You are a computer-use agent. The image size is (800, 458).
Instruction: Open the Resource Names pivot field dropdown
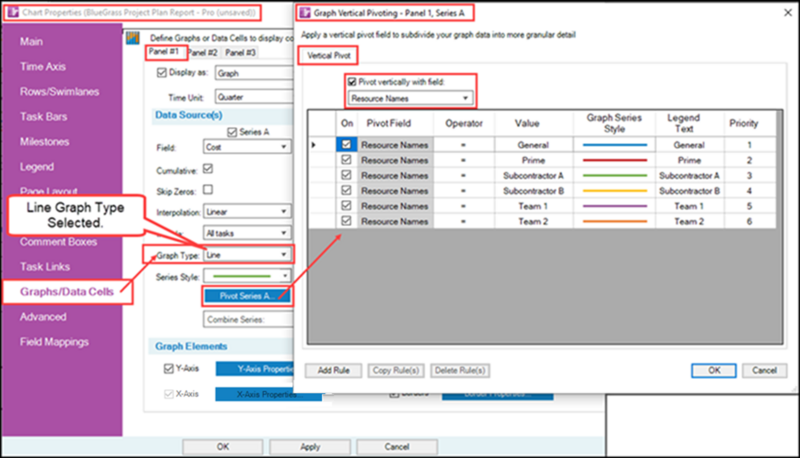(410, 98)
